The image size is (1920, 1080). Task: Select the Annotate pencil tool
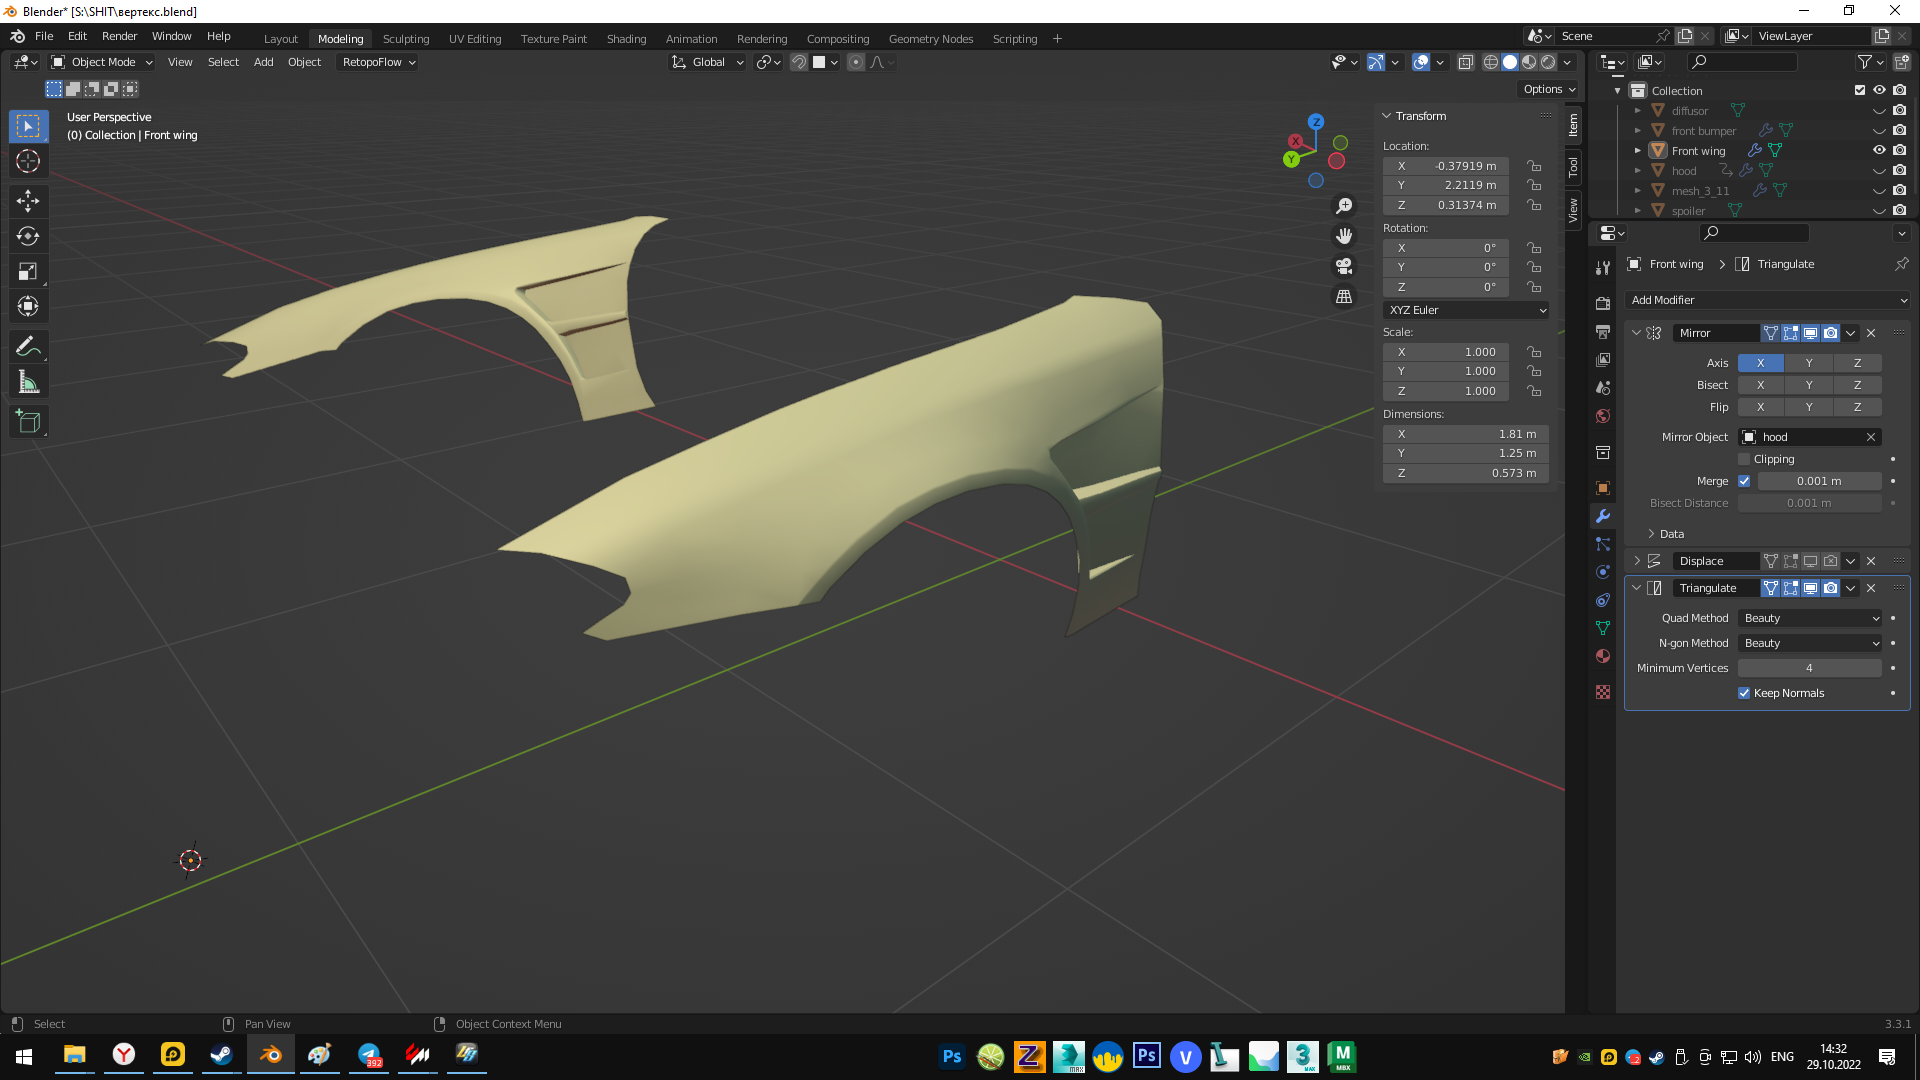[28, 347]
